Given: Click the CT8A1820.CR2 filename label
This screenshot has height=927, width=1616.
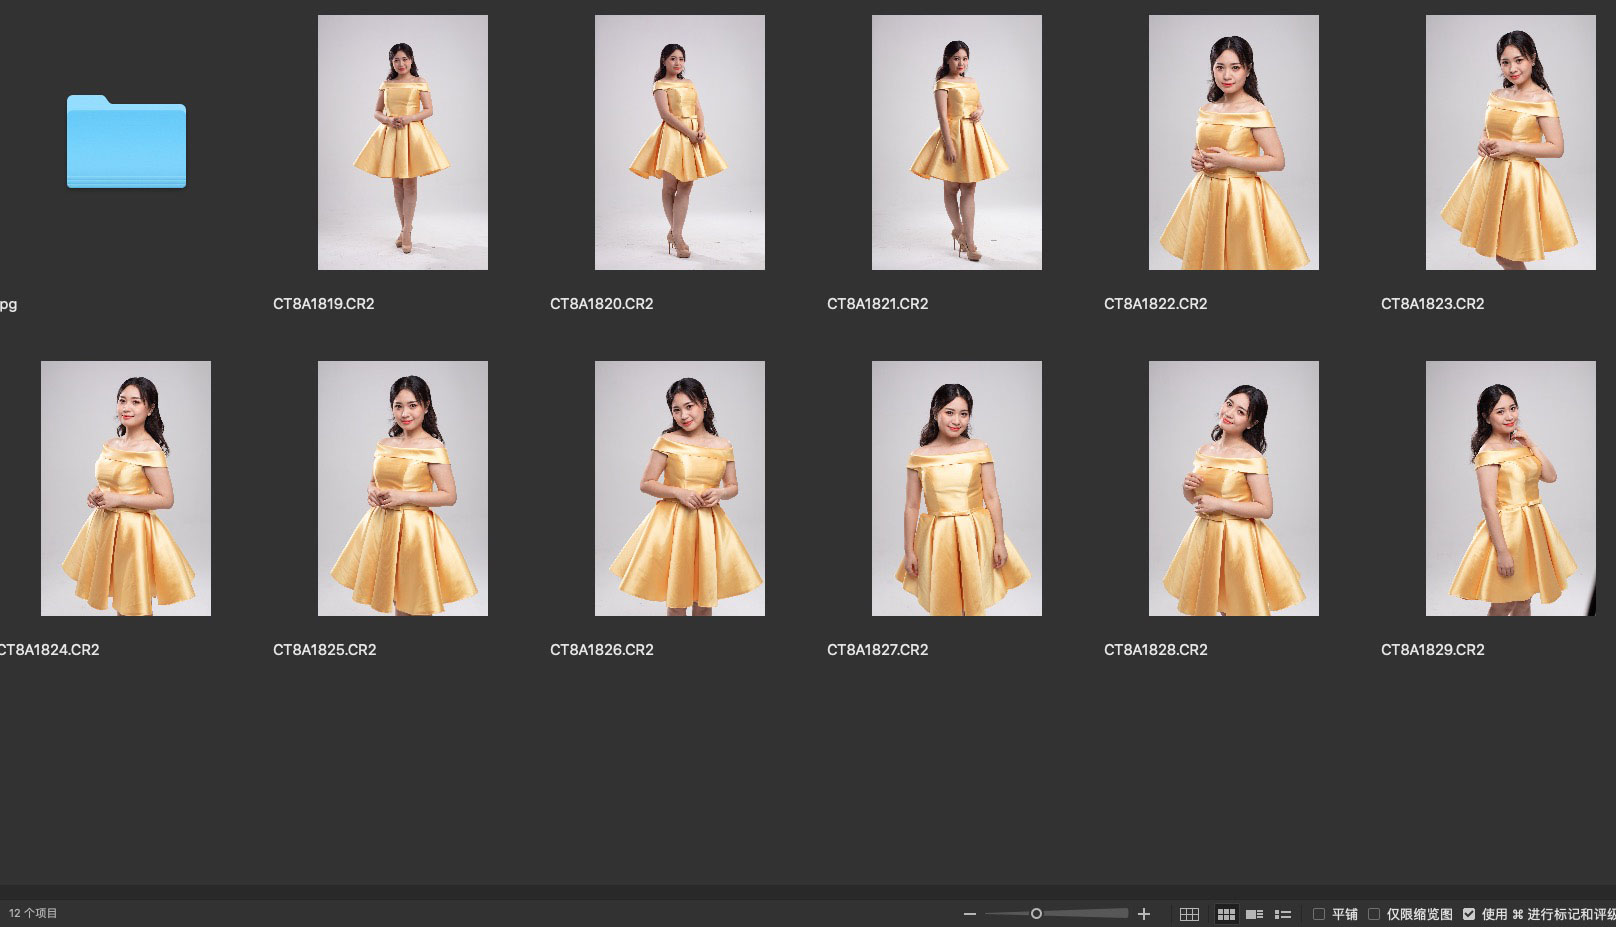Looking at the screenshot, I should pyautogui.click(x=601, y=304).
